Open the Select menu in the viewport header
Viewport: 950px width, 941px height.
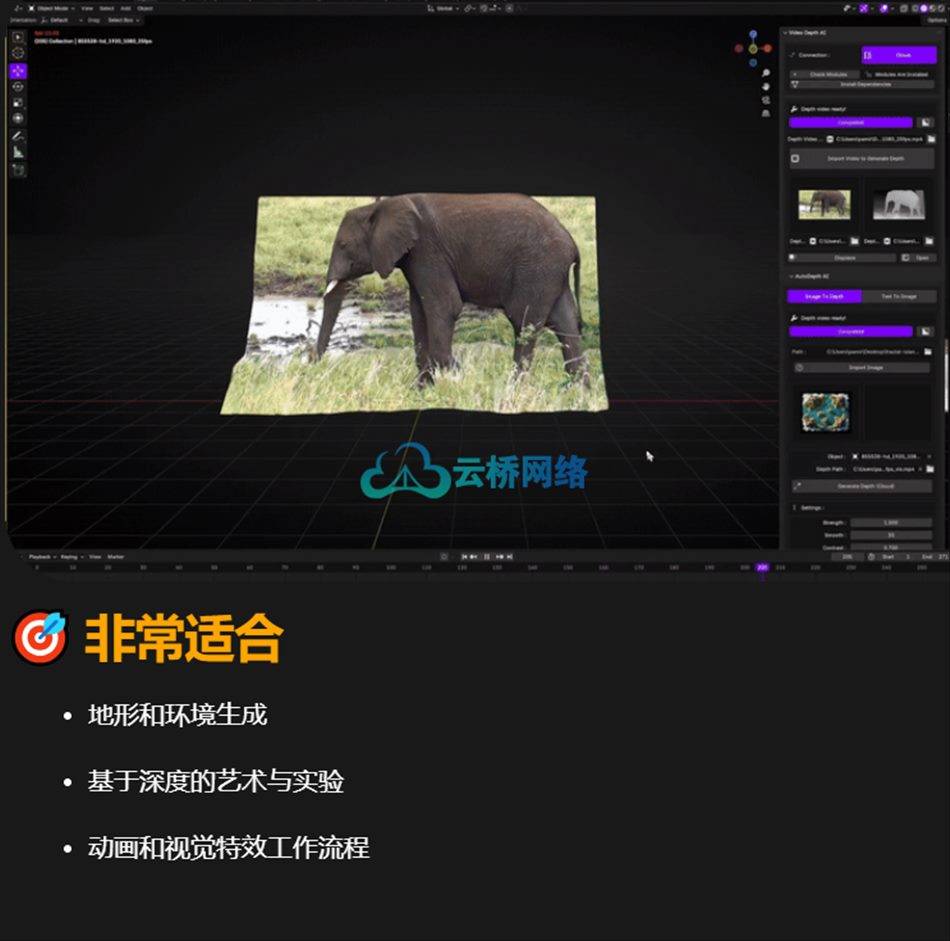click(107, 8)
